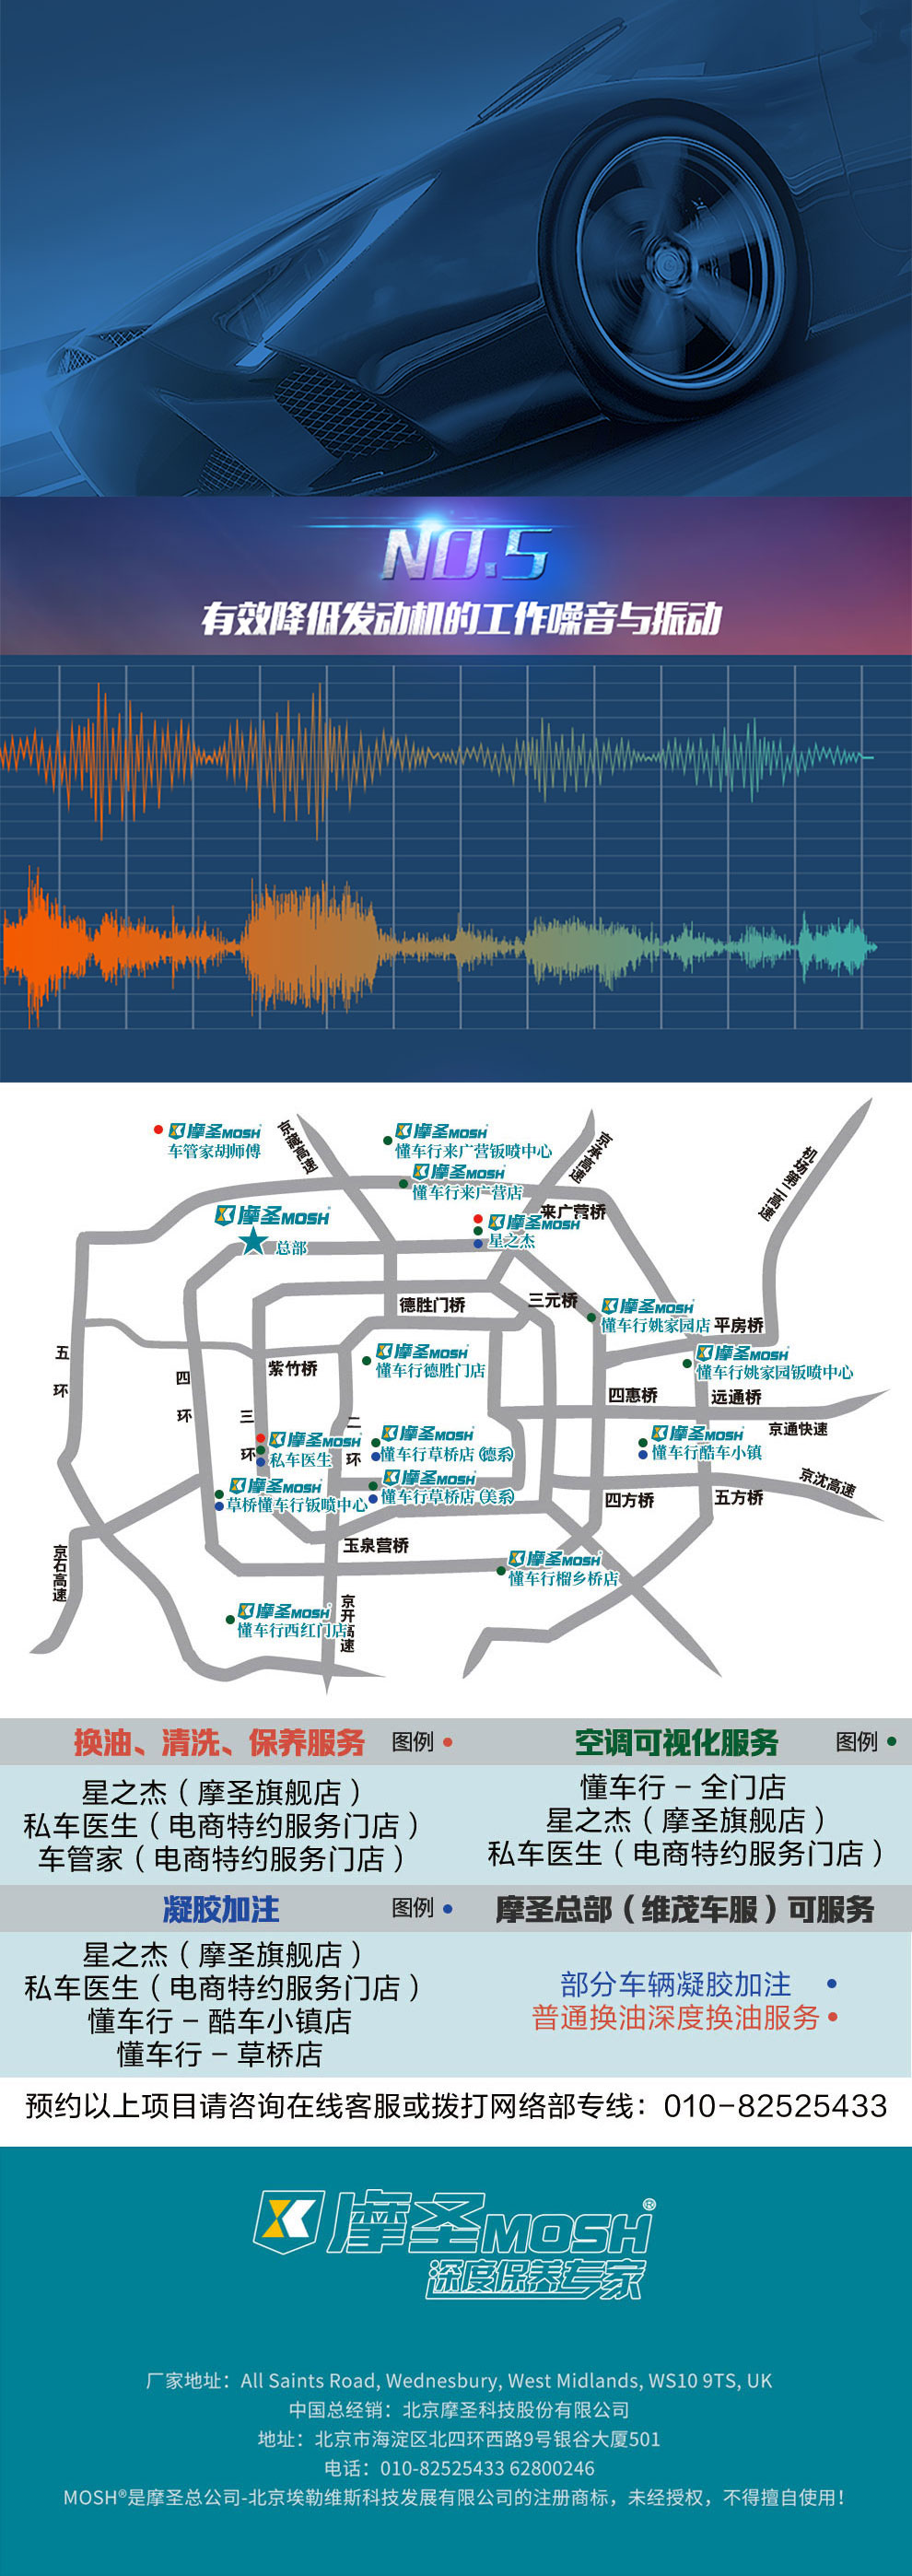Click the upper thin waveform chart
Screen dimensions: 912x2576
(x=437, y=760)
